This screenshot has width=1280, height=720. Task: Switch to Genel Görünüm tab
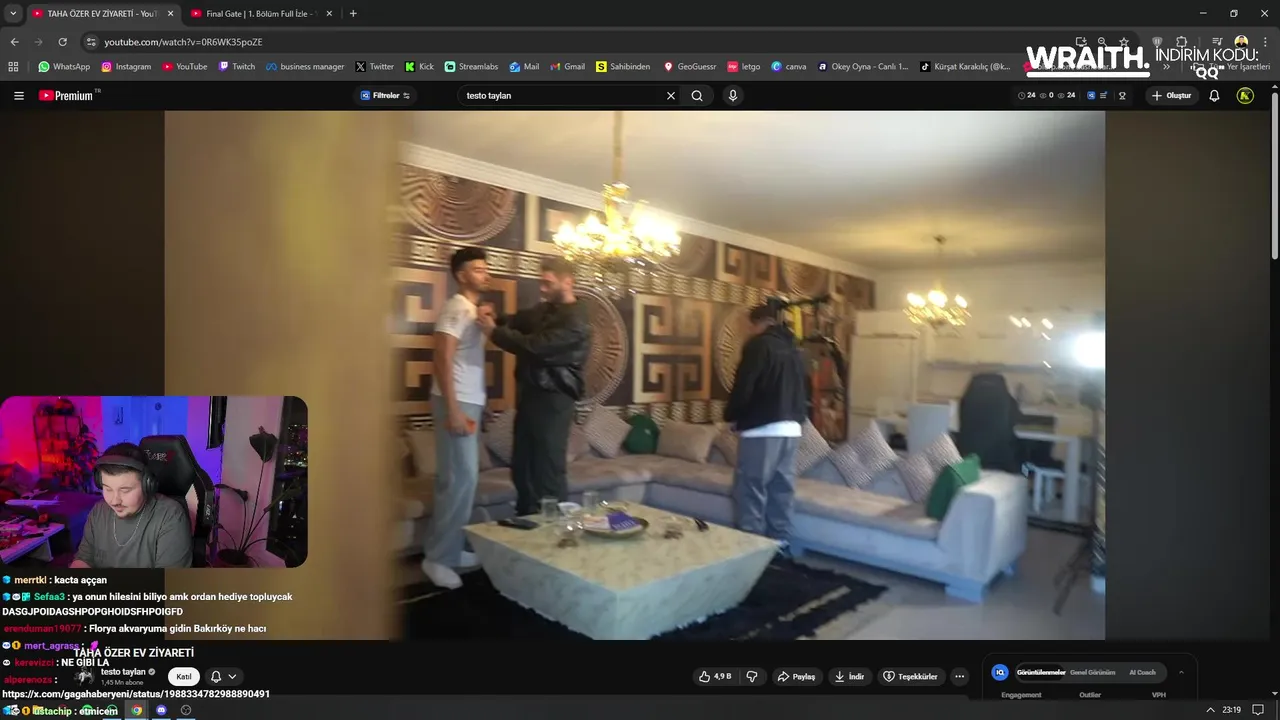point(1092,672)
